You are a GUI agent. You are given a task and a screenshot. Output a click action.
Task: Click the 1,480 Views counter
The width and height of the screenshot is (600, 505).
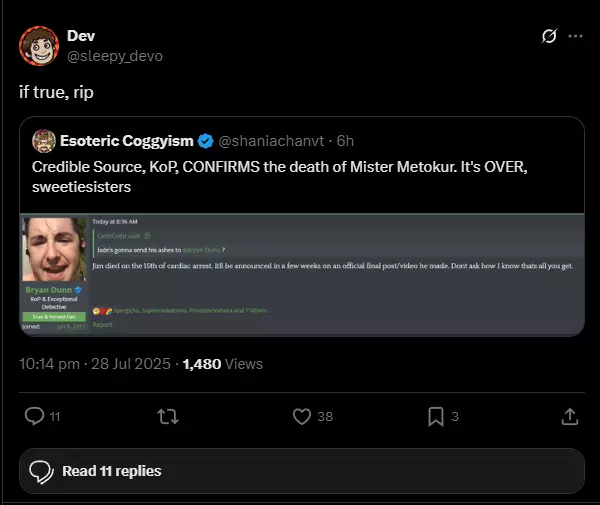tap(223, 364)
